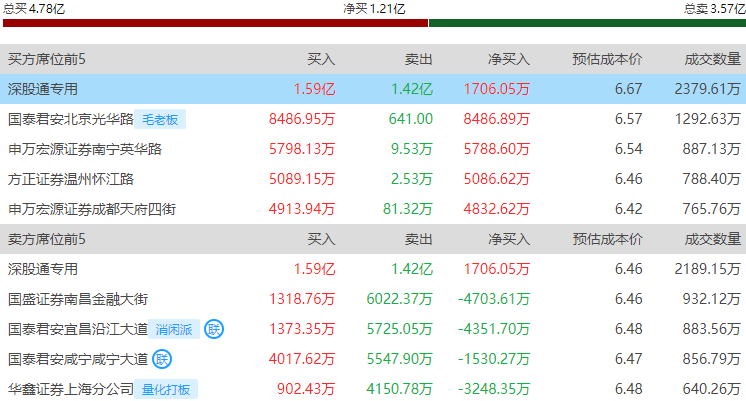Open 国盛证券南昌金融大街 seat name
This screenshot has height=401, width=746.
click(x=78, y=299)
